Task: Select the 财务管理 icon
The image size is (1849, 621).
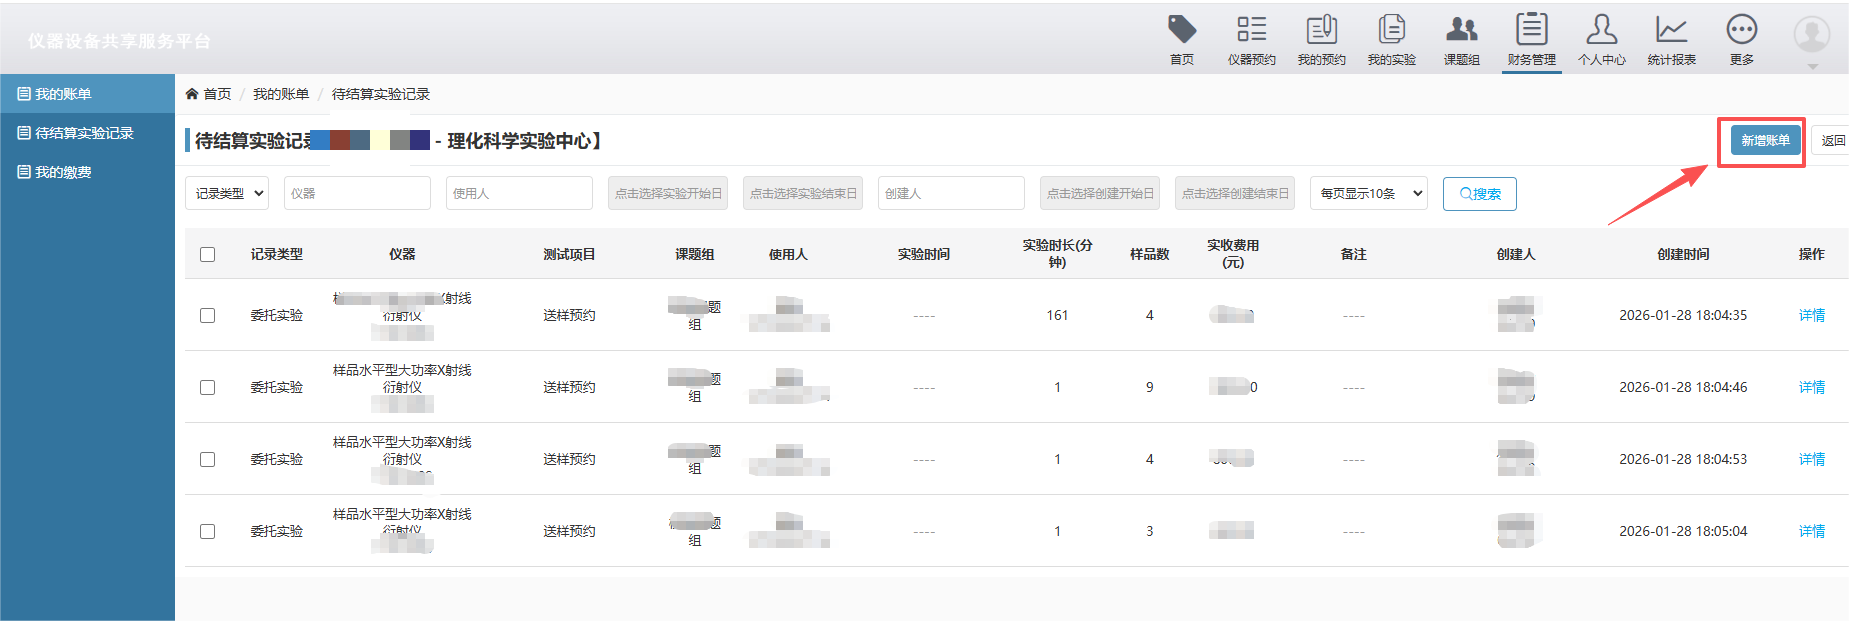Action: [1531, 30]
